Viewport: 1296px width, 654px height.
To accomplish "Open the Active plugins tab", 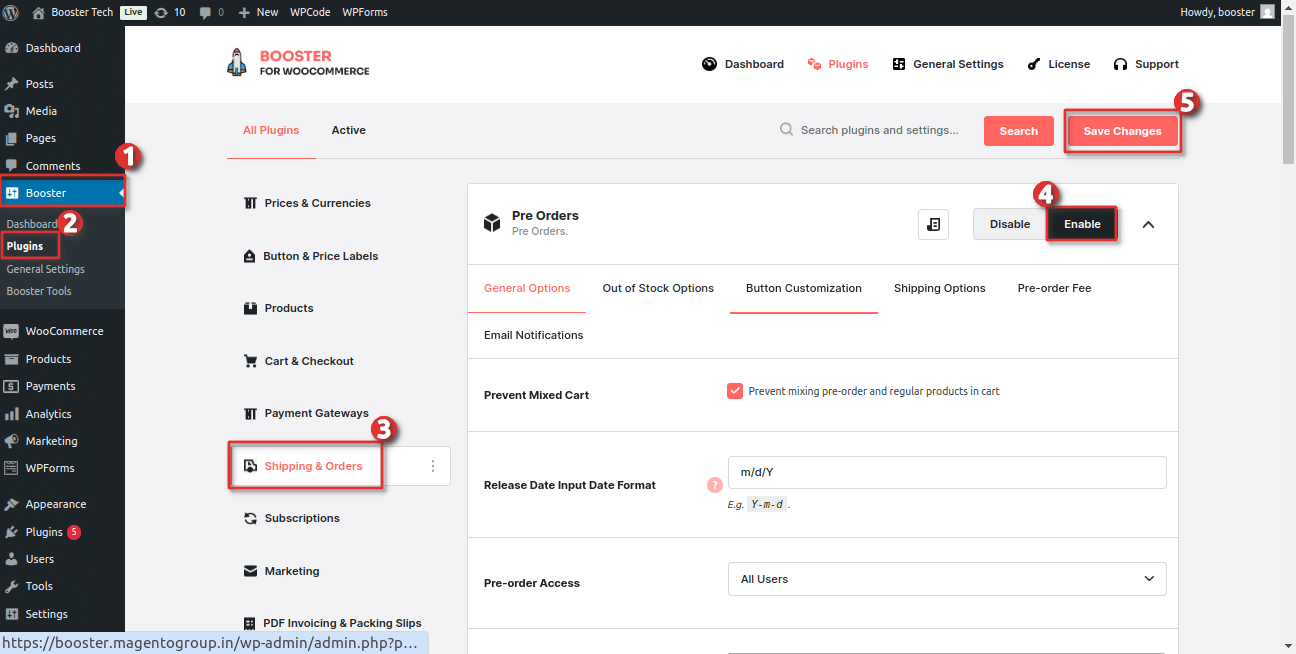I will coord(348,130).
